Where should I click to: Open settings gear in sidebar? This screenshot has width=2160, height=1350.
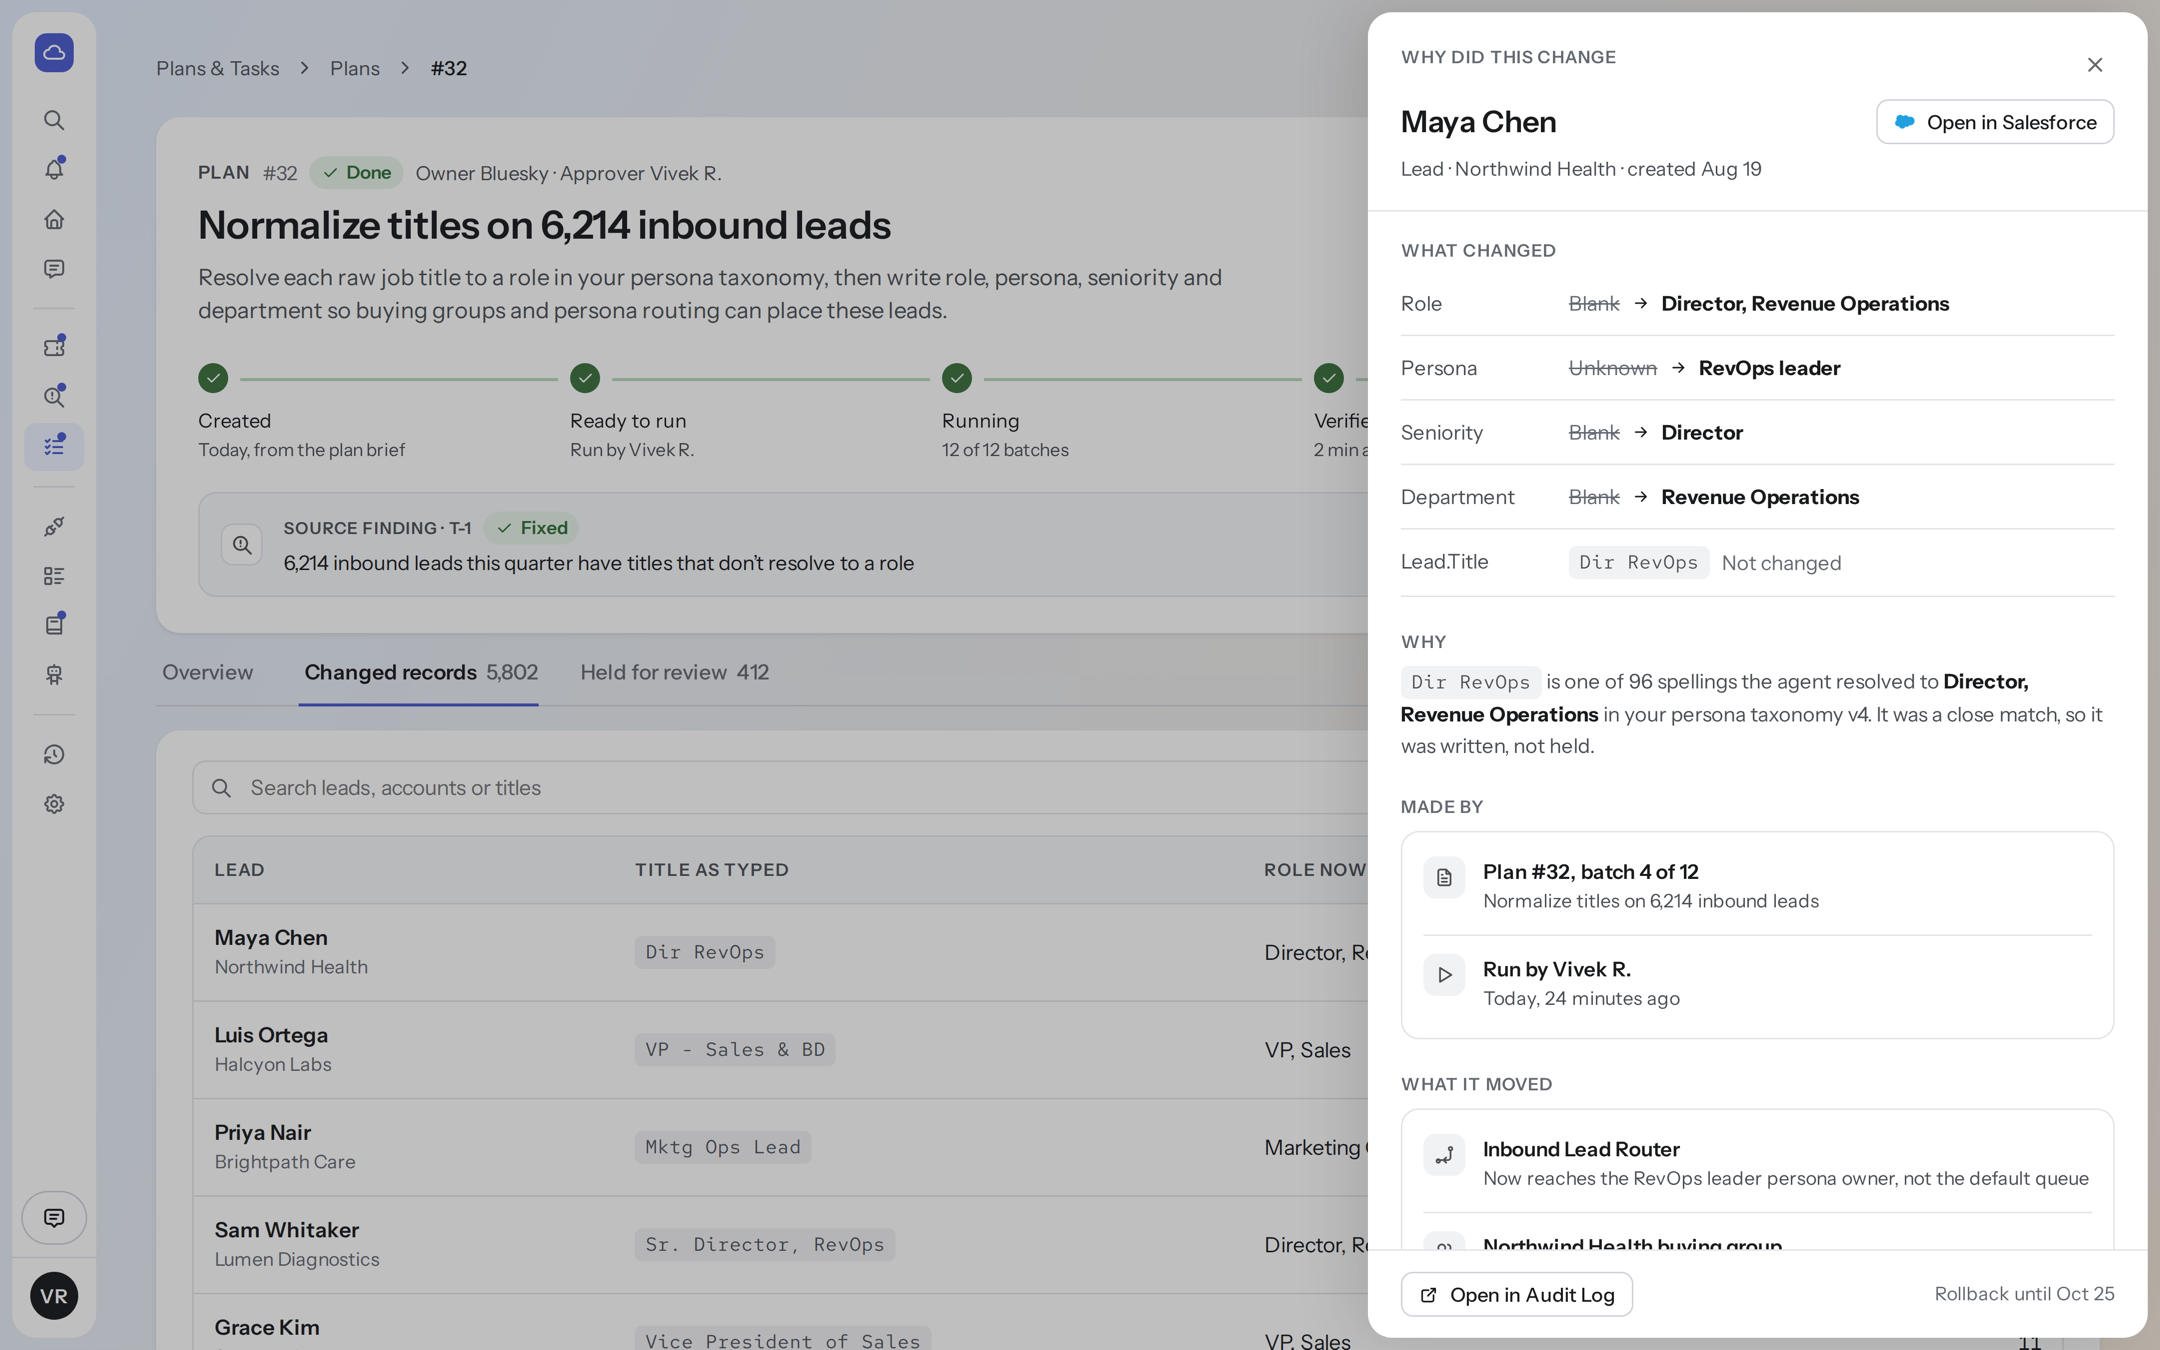coord(54,804)
